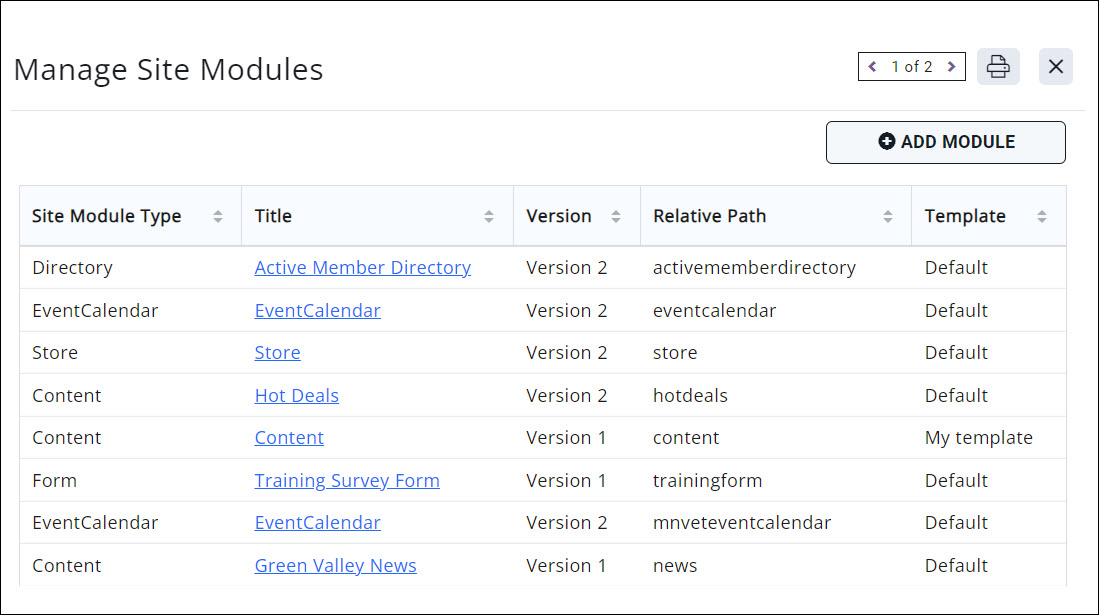Open EventCalendar link with mnveteventcalendar path

tap(317, 523)
